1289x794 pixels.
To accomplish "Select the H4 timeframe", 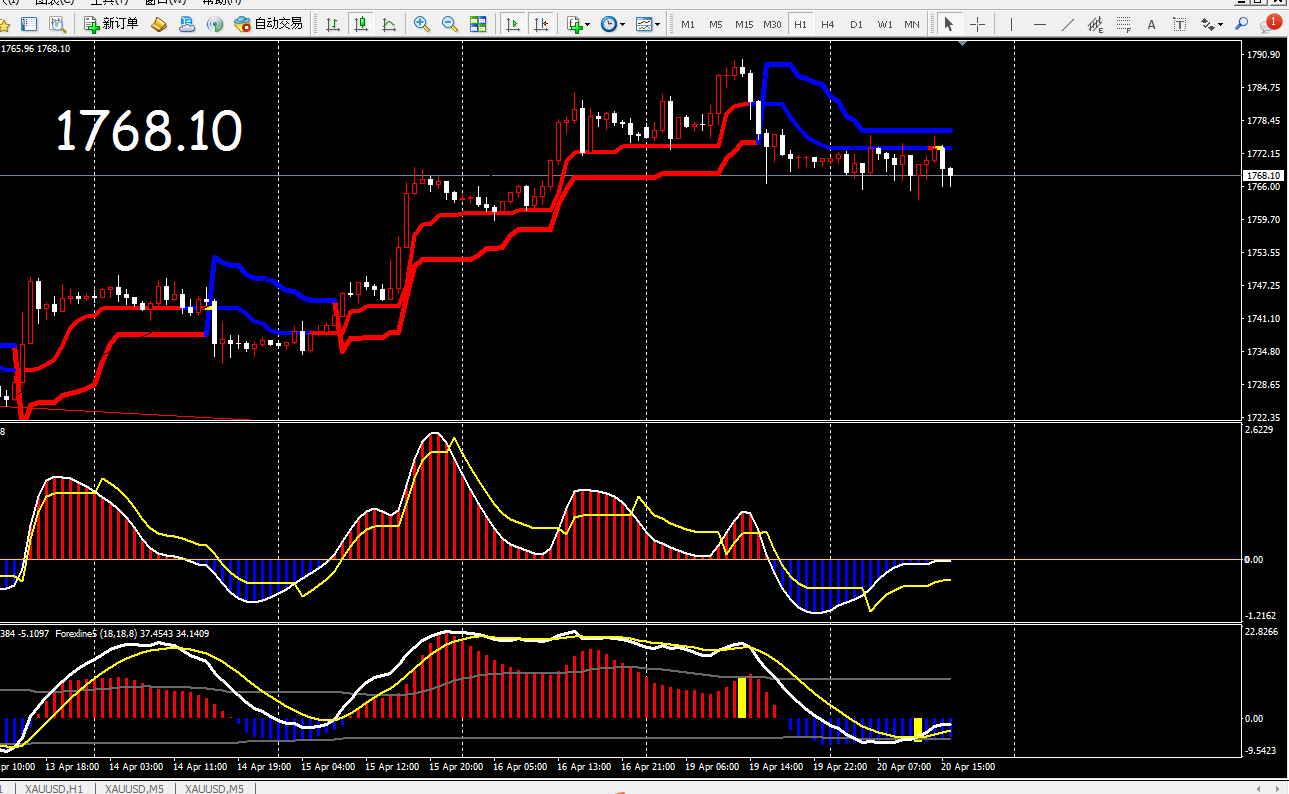I will [x=827, y=24].
